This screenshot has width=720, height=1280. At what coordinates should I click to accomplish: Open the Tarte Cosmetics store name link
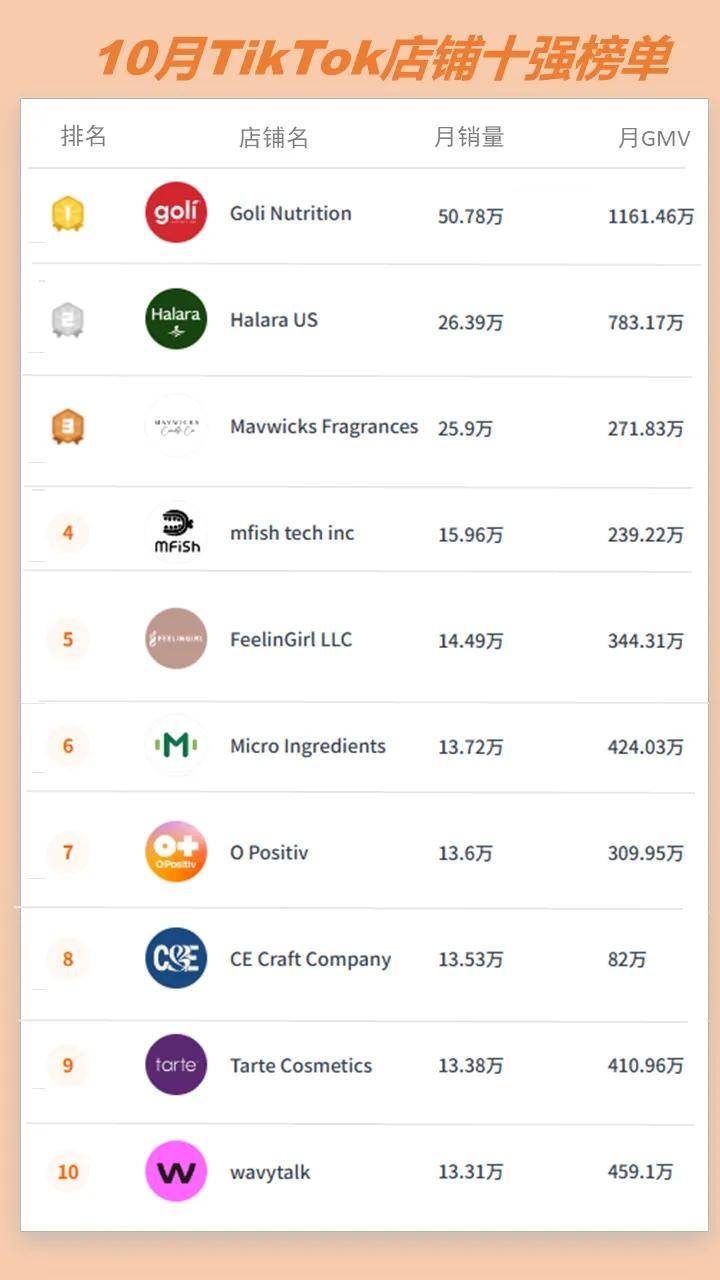coord(301,1066)
